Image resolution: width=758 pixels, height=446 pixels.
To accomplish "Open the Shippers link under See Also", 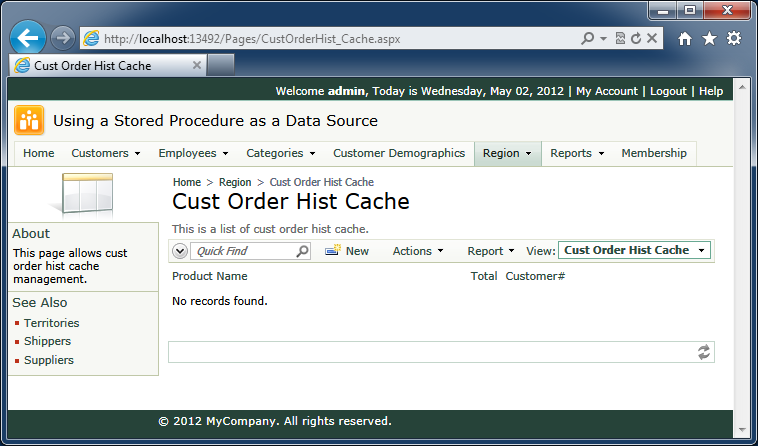I will tap(47, 341).
